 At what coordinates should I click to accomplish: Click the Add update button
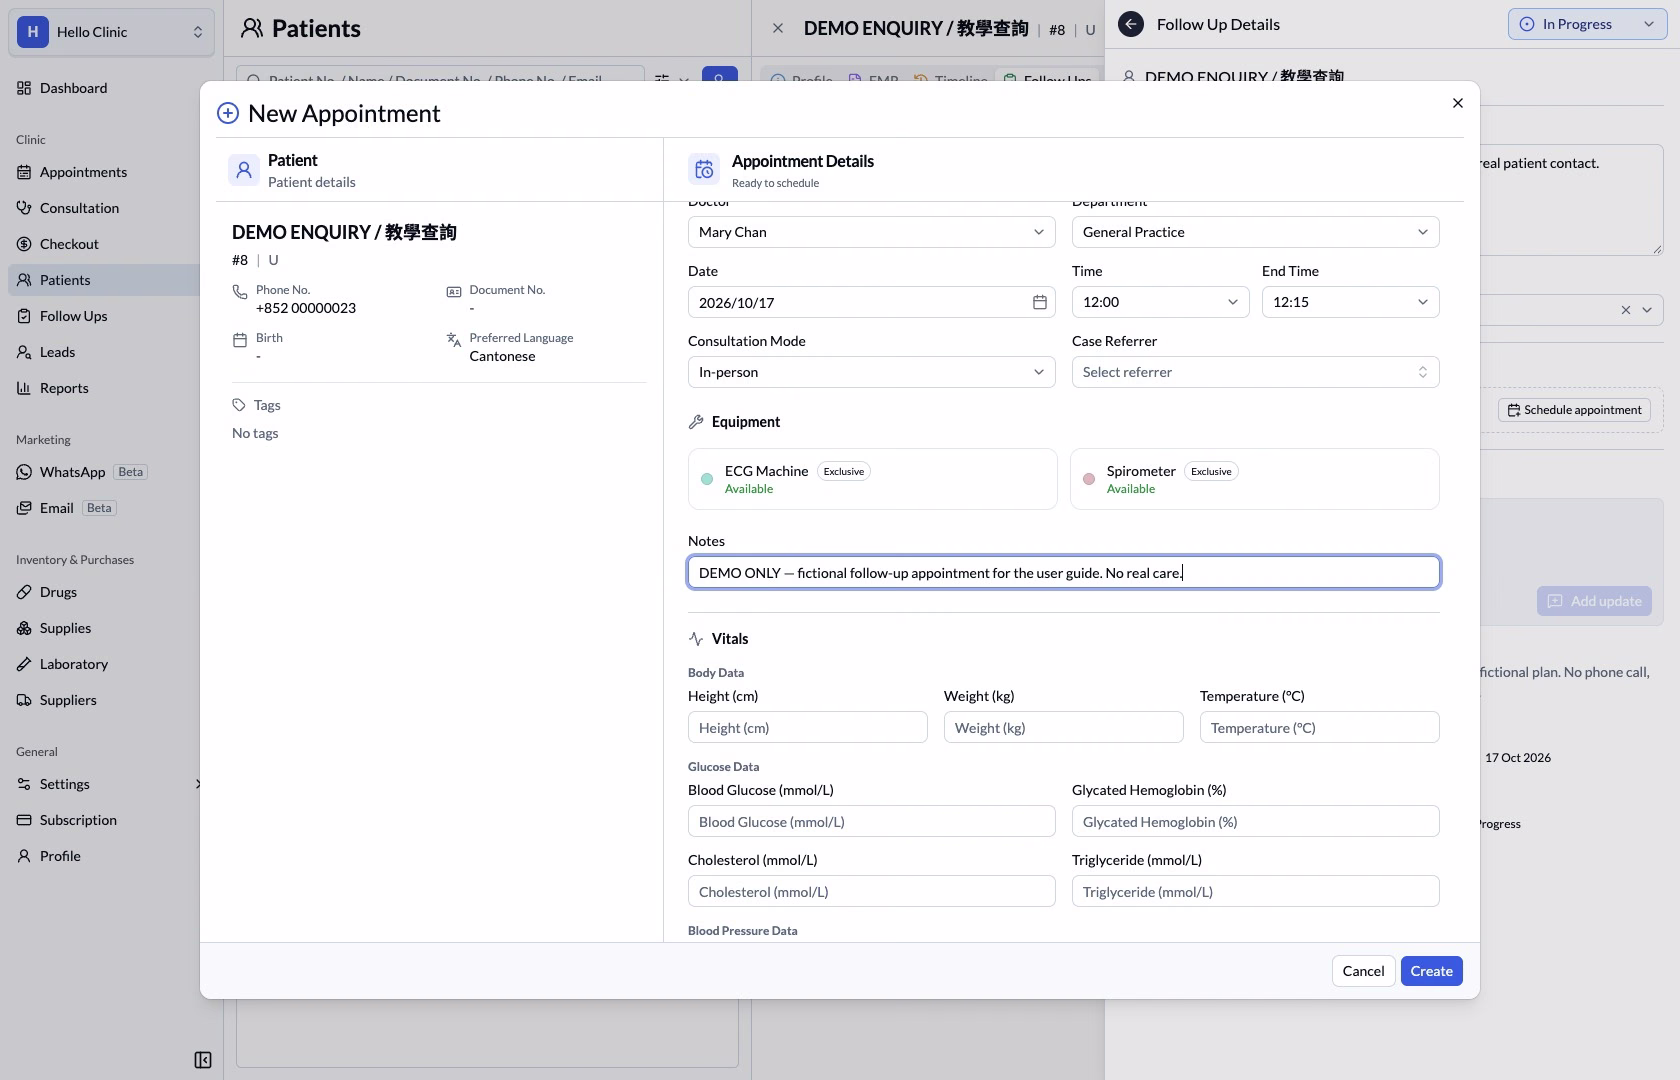pyautogui.click(x=1594, y=601)
